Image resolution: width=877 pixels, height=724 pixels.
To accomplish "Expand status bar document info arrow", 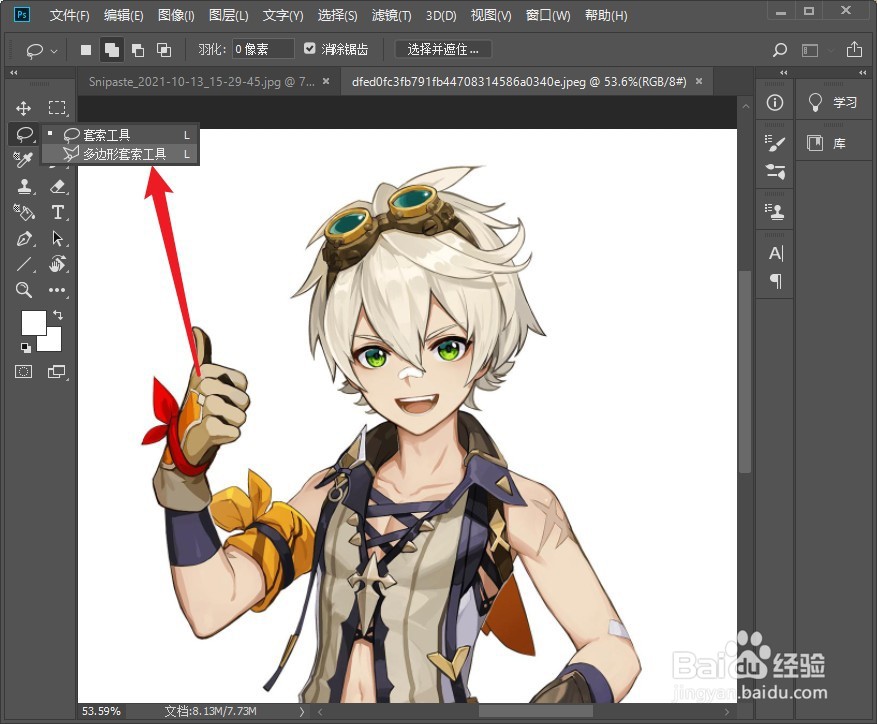I will tap(302, 712).
